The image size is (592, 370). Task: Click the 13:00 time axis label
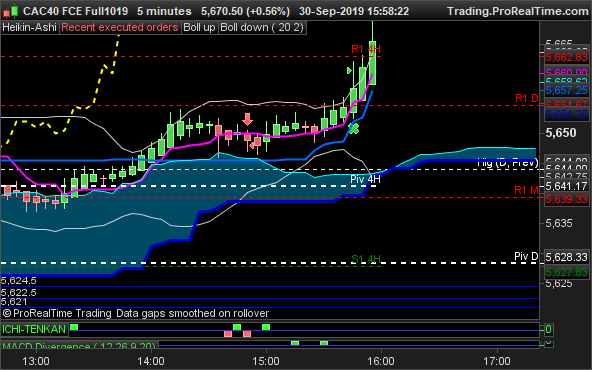tap(35, 361)
